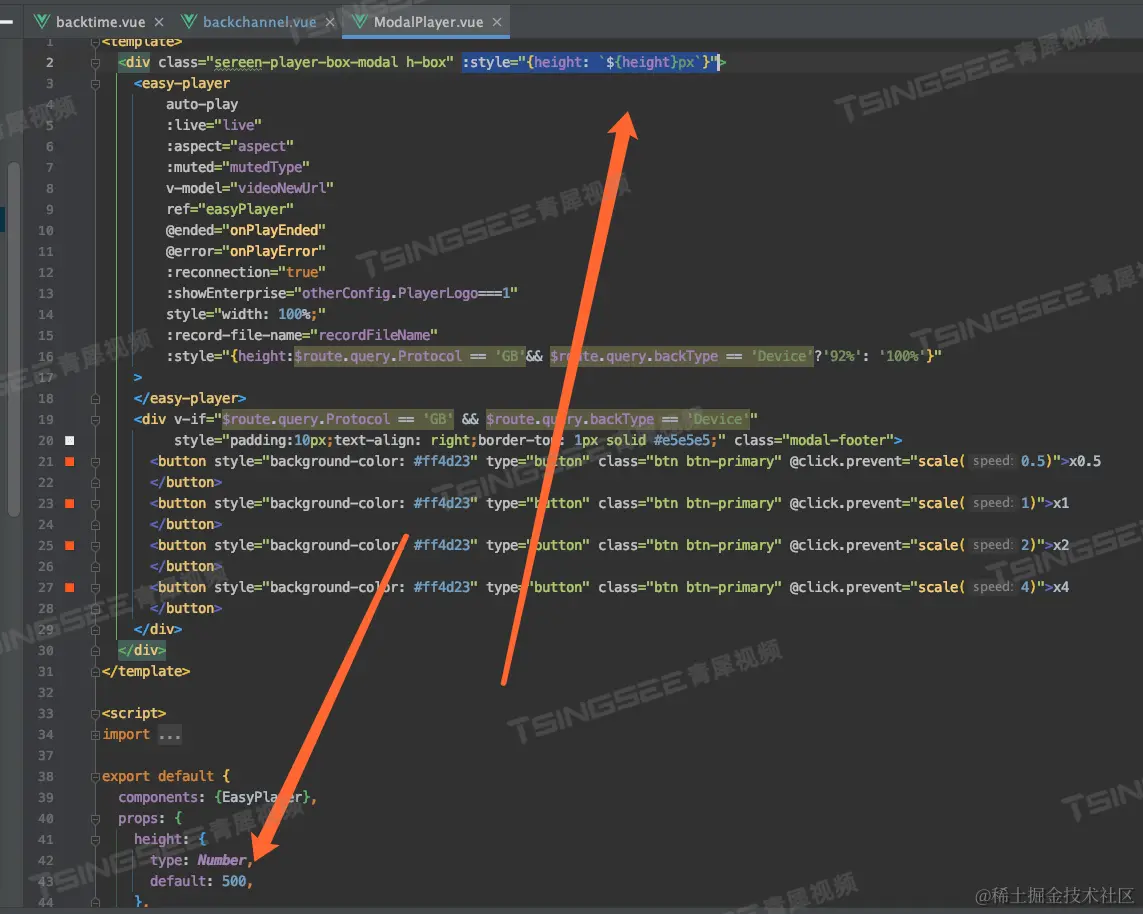Image resolution: width=1143 pixels, height=914 pixels.
Task: Click 'onPlayError' handler name
Action: (274, 251)
